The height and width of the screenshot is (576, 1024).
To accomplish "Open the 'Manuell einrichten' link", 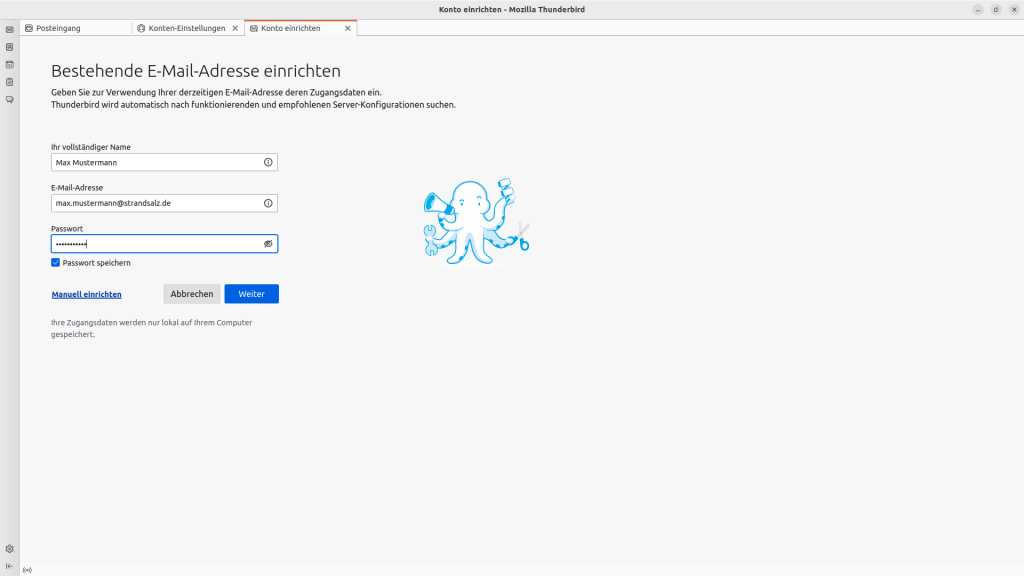I will coord(86,295).
